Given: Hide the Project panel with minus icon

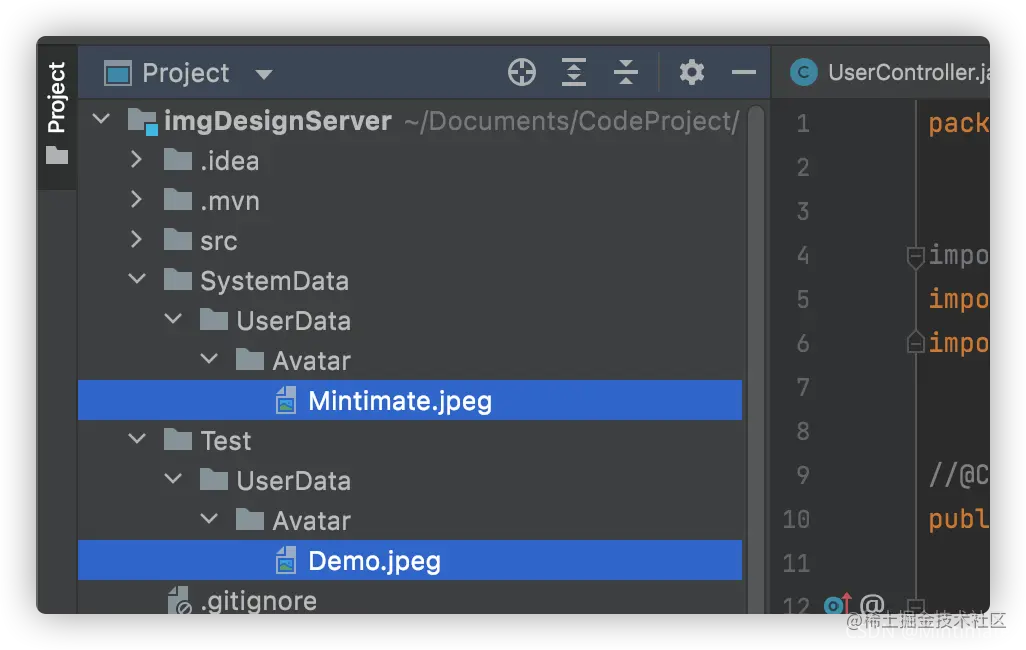Looking at the screenshot, I should (743, 72).
